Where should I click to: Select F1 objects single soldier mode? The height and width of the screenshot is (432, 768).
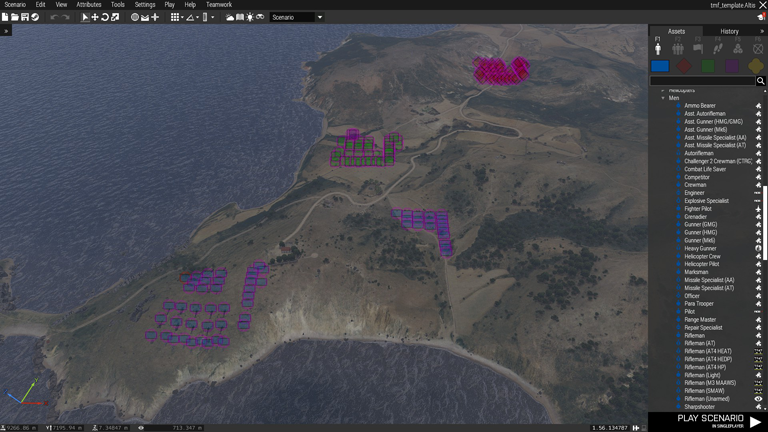pyautogui.click(x=658, y=48)
